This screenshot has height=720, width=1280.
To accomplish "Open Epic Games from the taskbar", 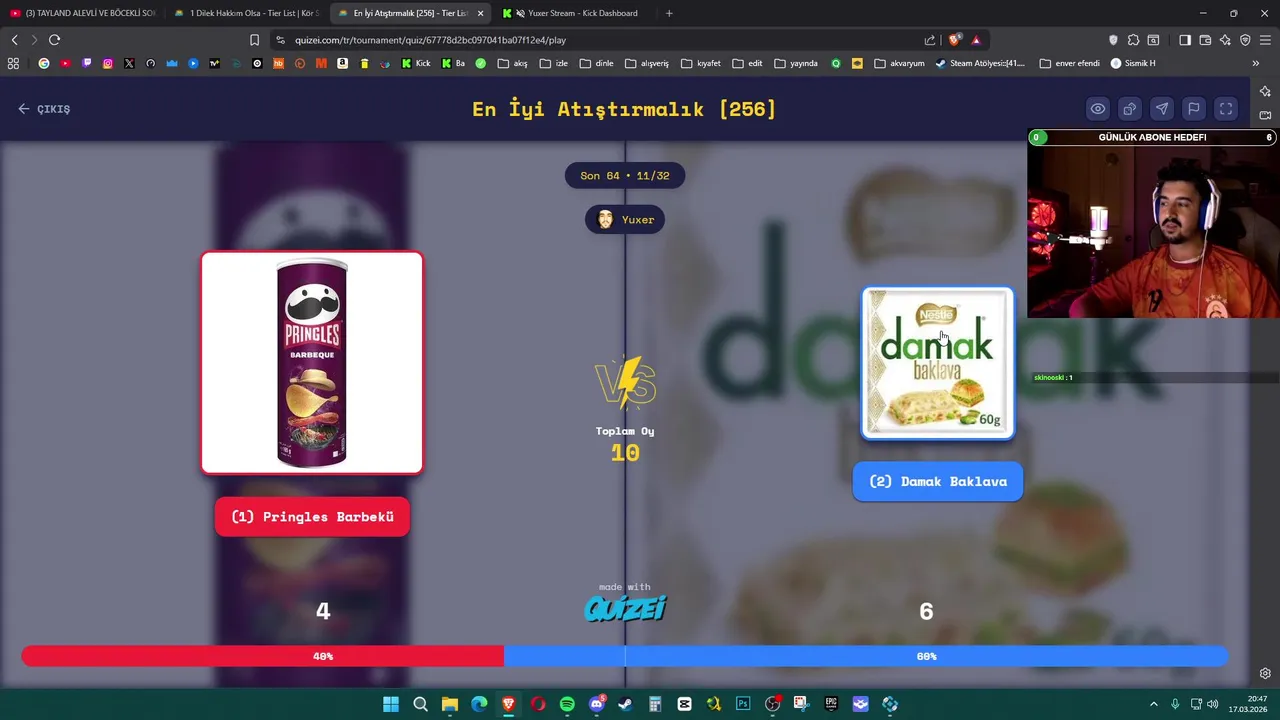I will point(831,704).
